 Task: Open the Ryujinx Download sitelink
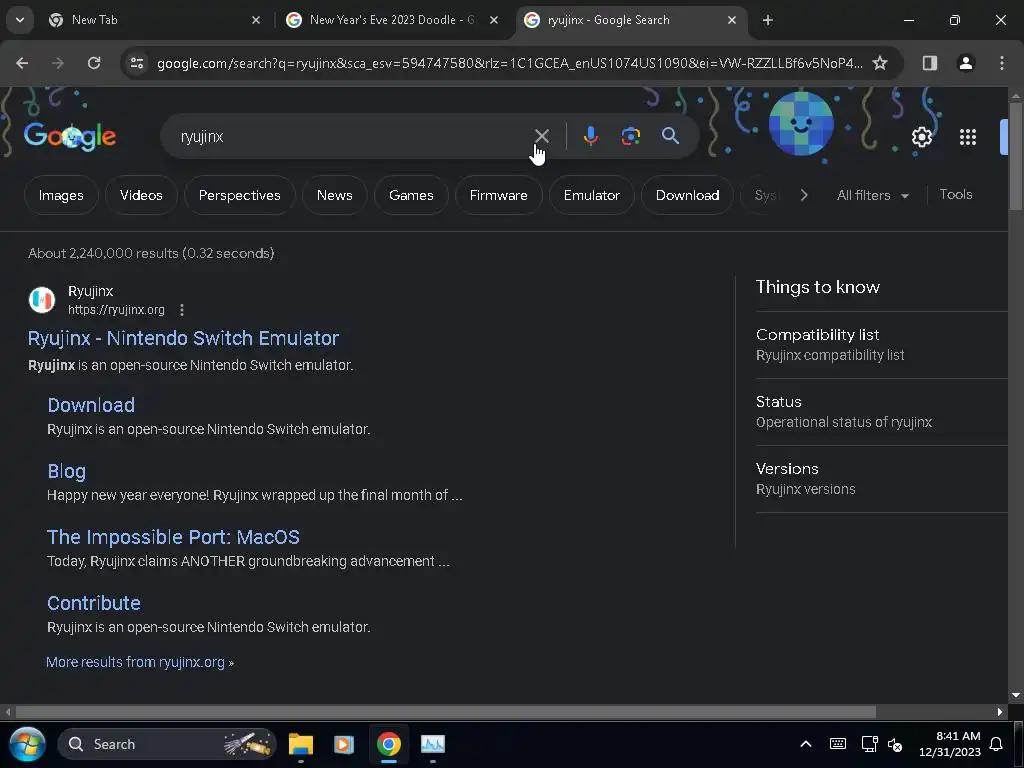(91, 405)
